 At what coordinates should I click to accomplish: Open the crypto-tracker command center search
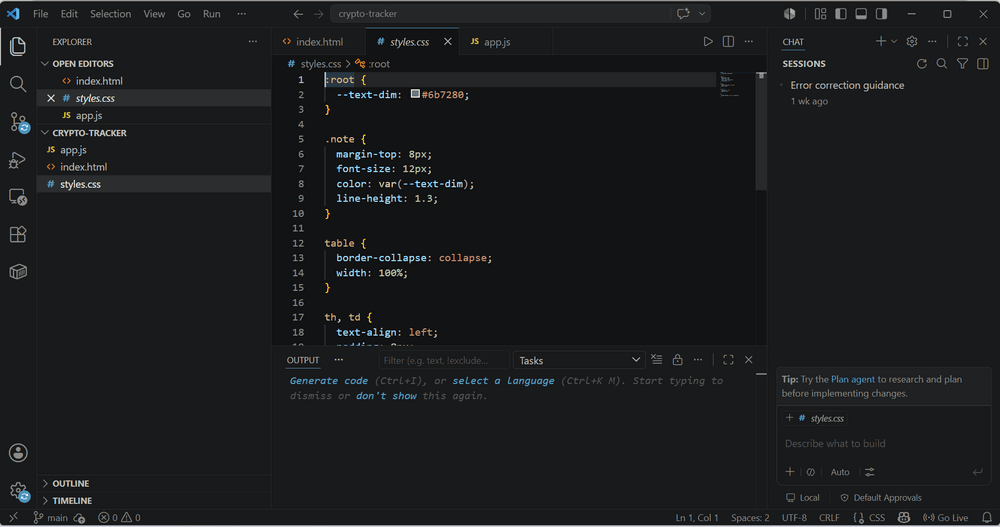tap(499, 13)
